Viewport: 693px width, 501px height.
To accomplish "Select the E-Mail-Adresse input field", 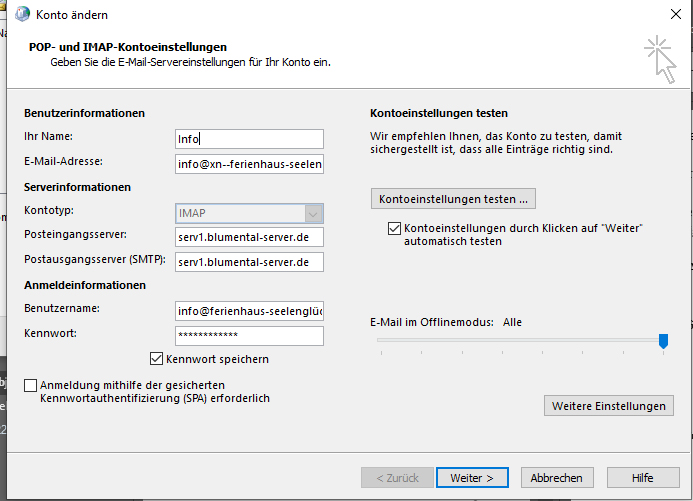I will pyautogui.click(x=249, y=164).
